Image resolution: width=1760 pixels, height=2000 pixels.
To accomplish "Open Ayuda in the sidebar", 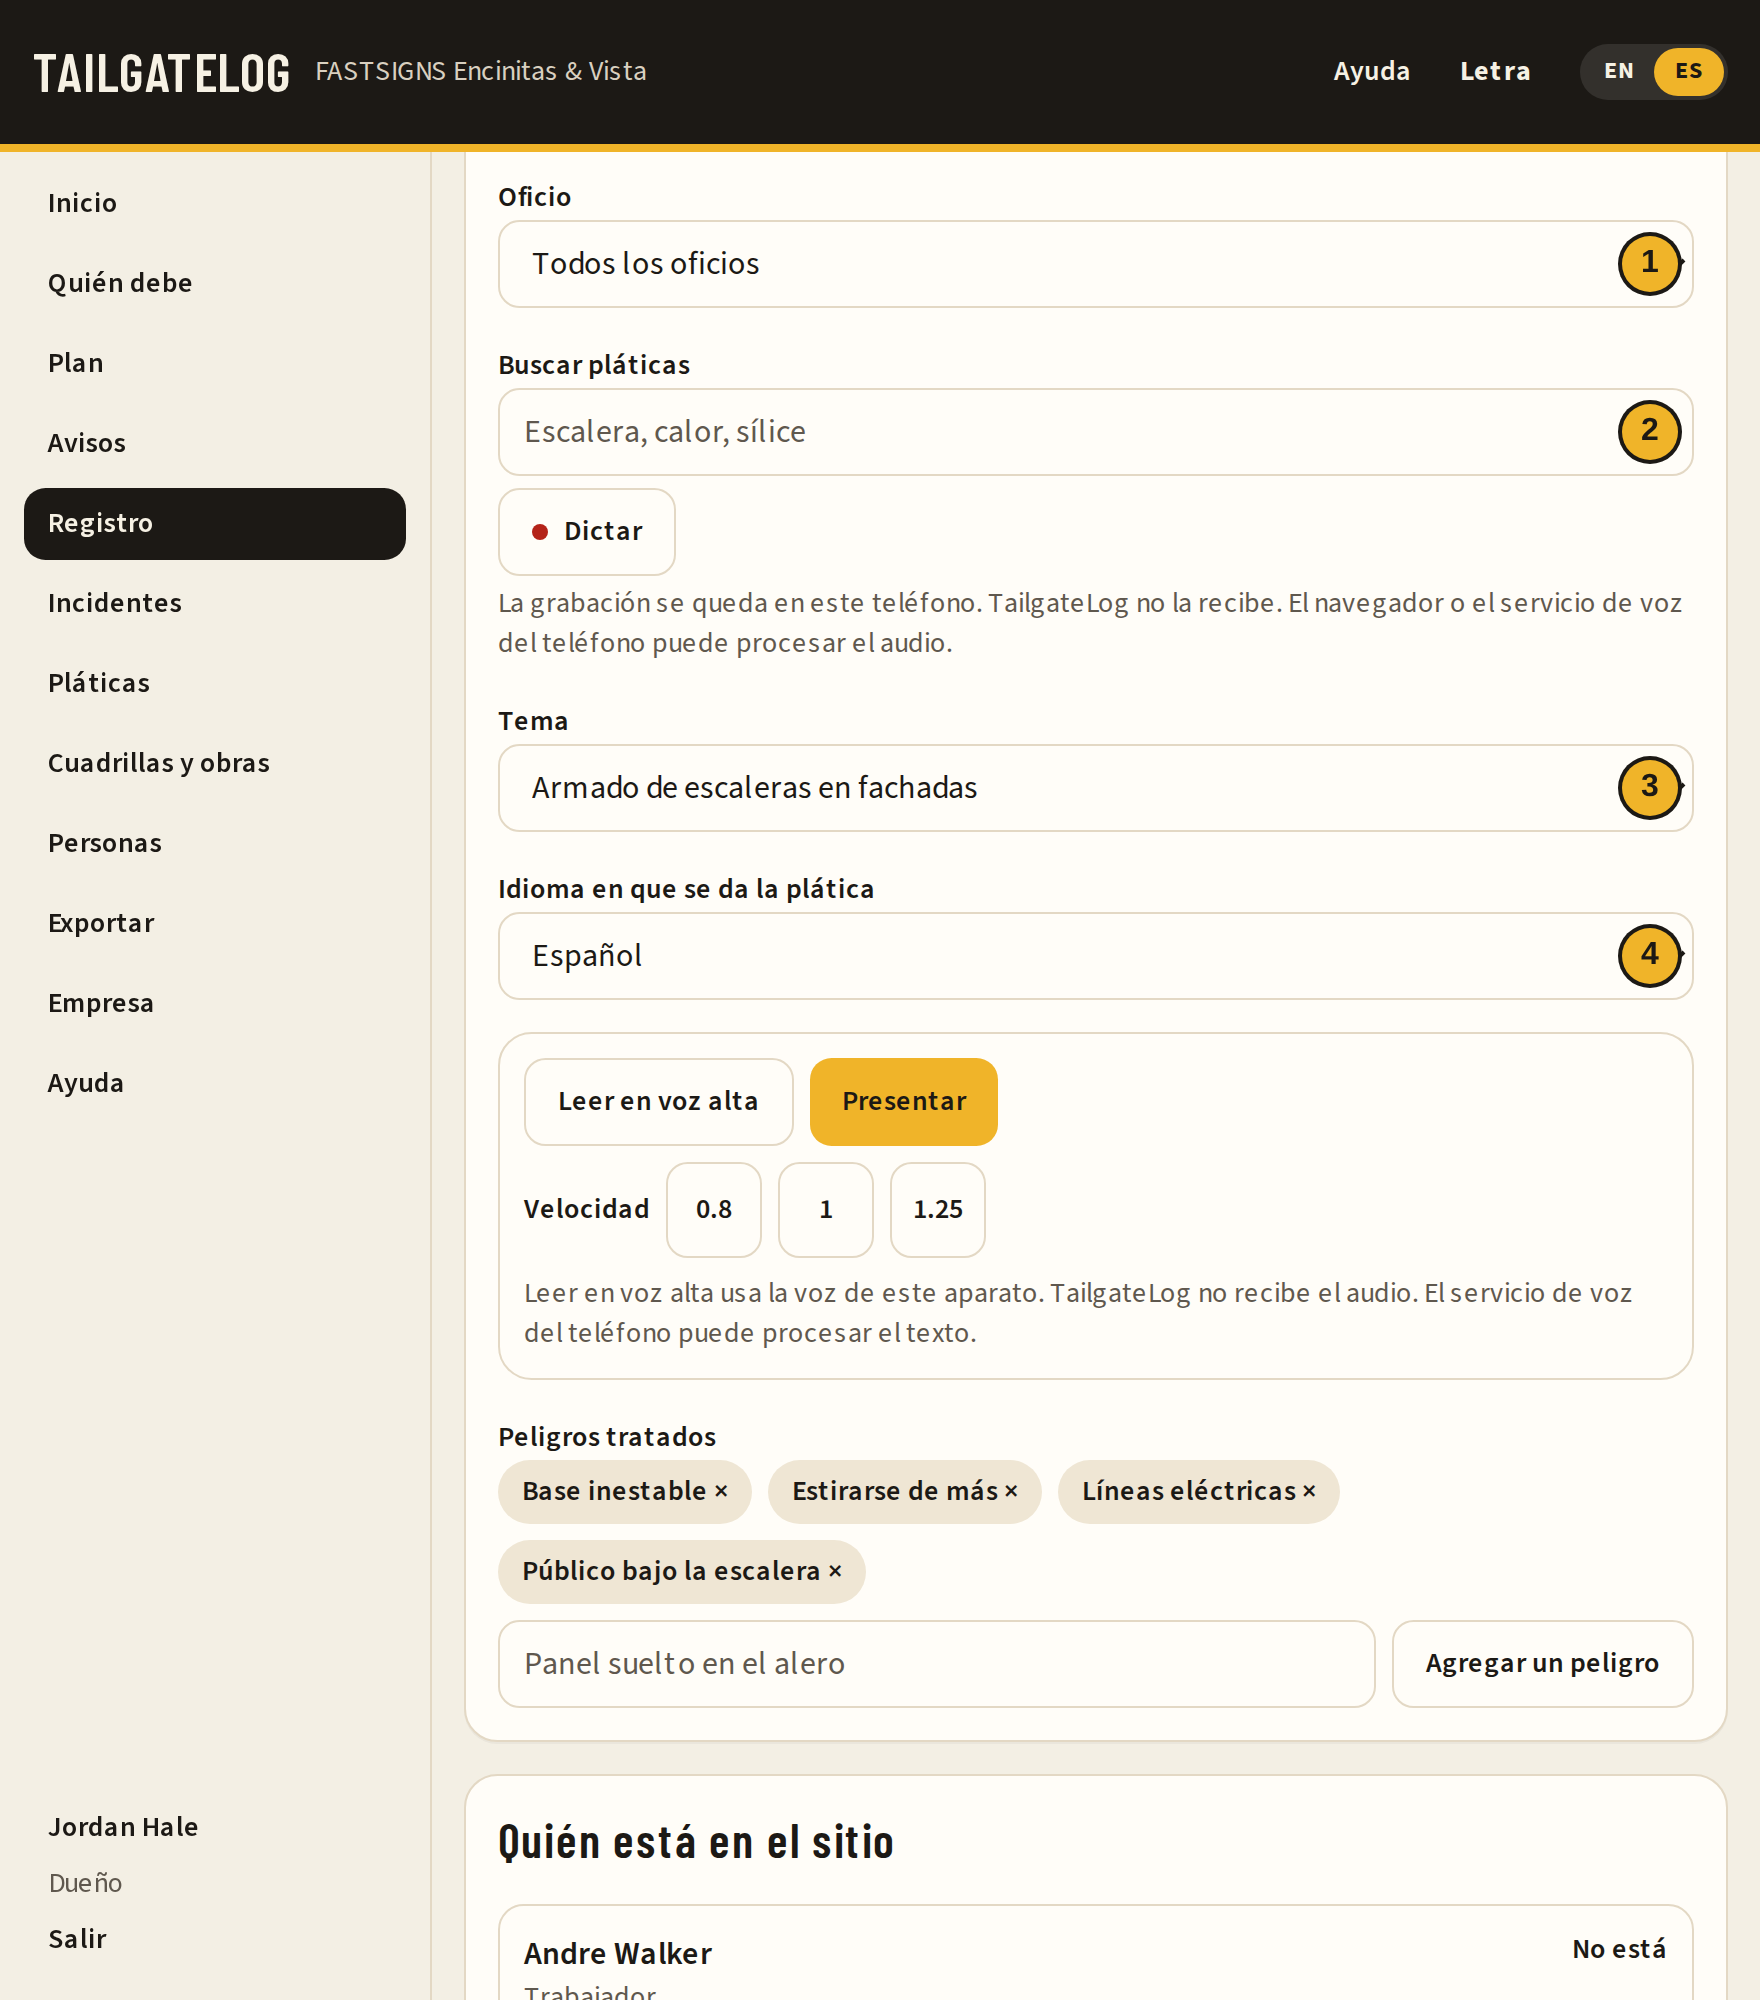I will point(215,1084).
